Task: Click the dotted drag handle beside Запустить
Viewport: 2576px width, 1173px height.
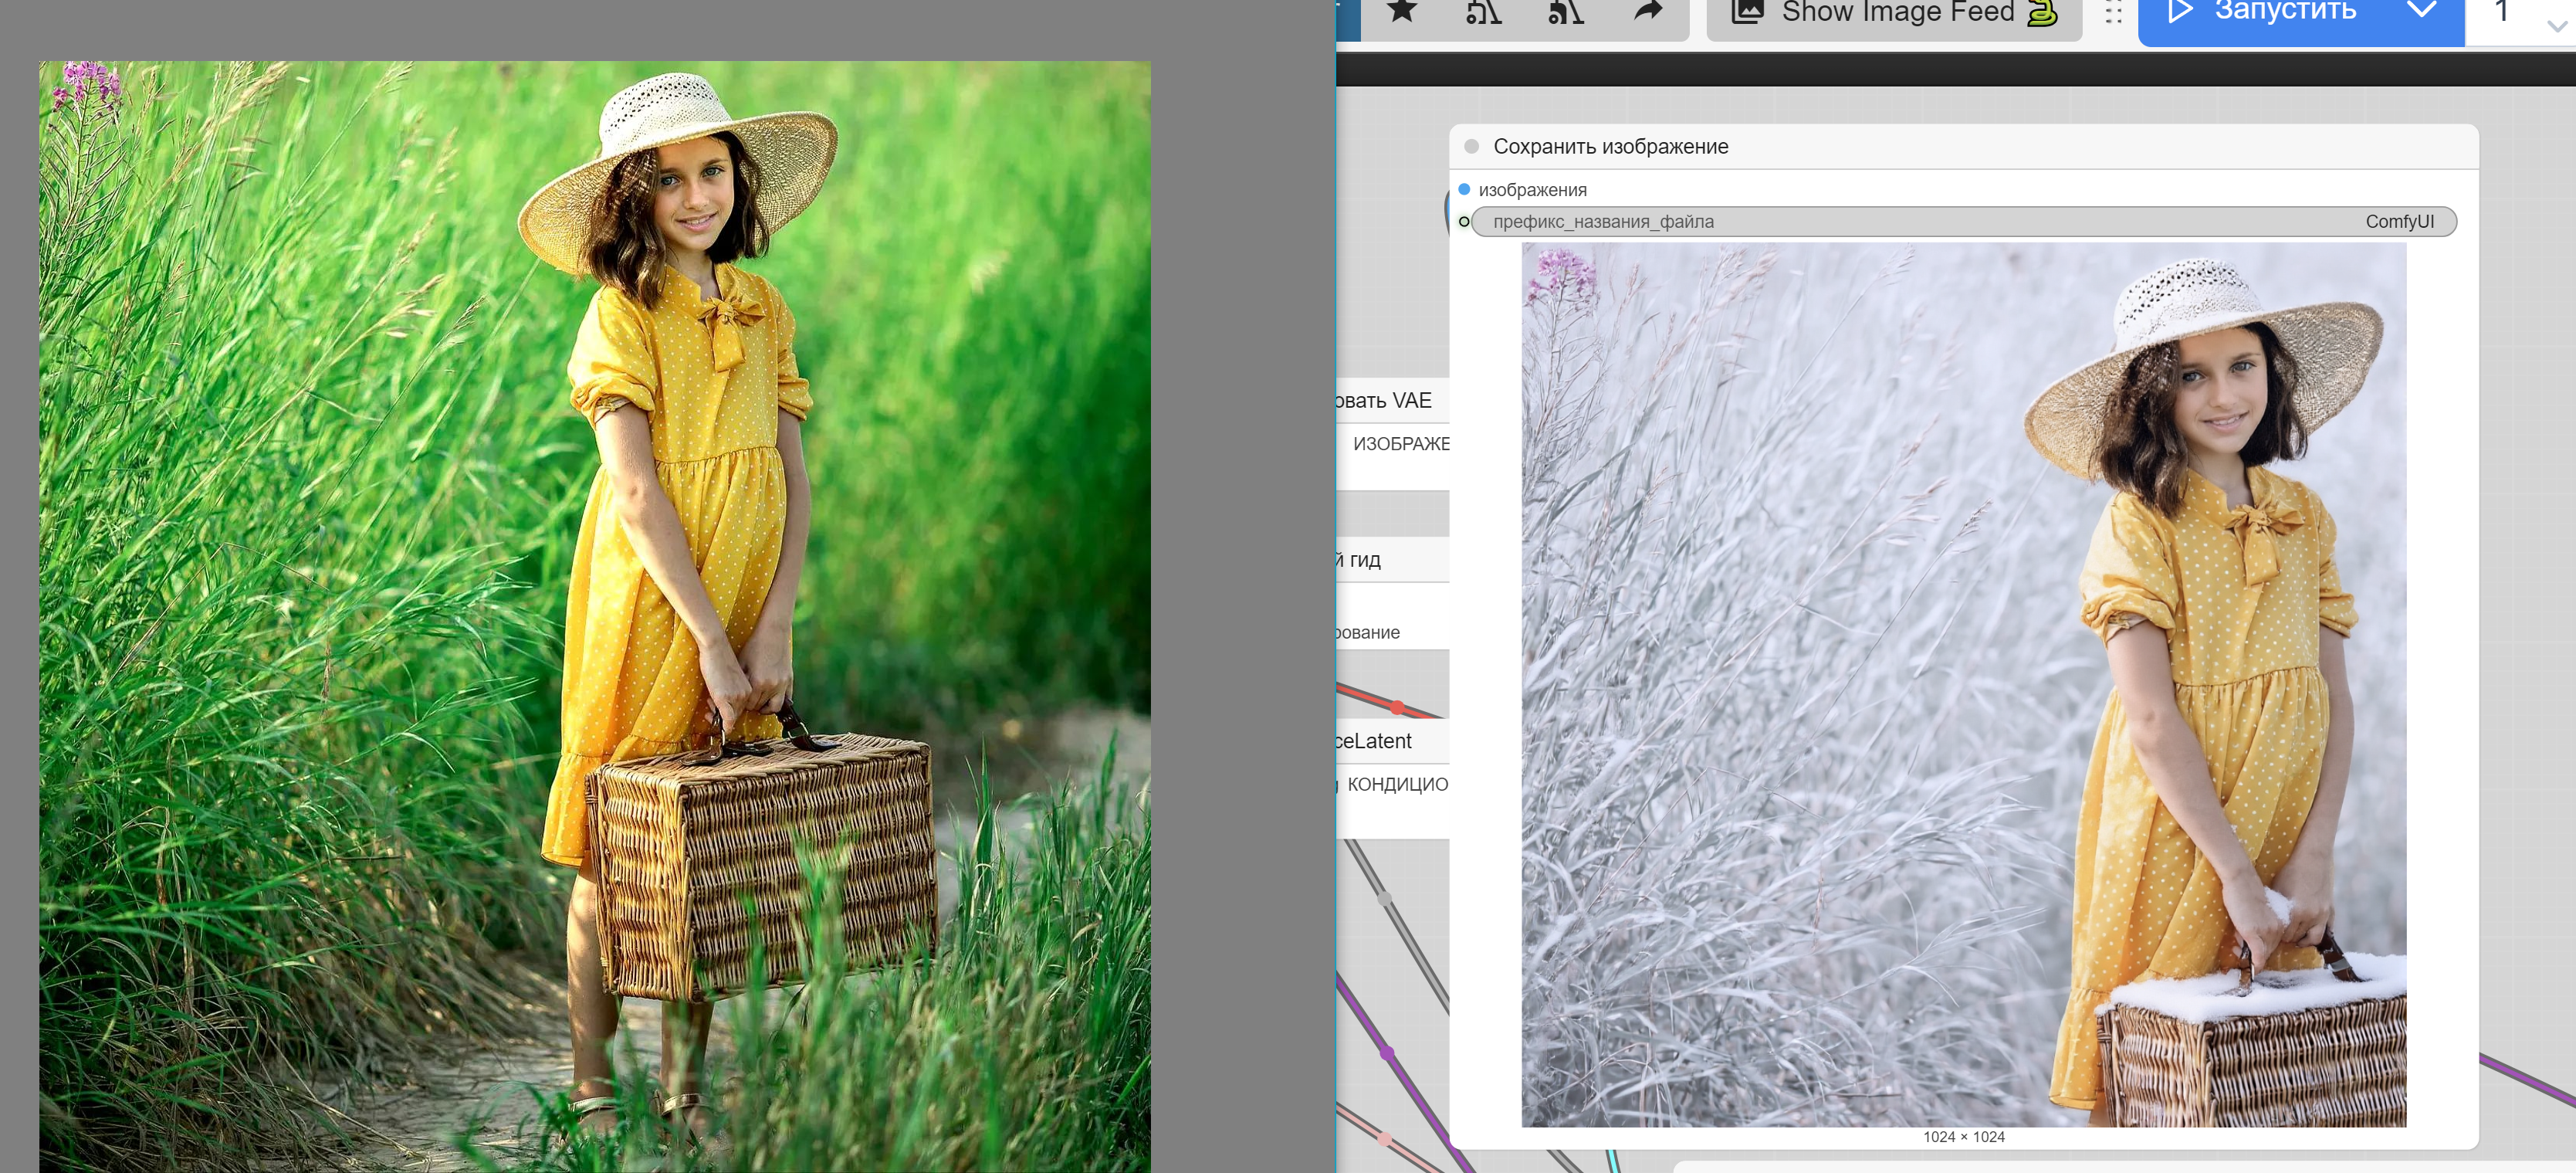Action: click(2113, 12)
